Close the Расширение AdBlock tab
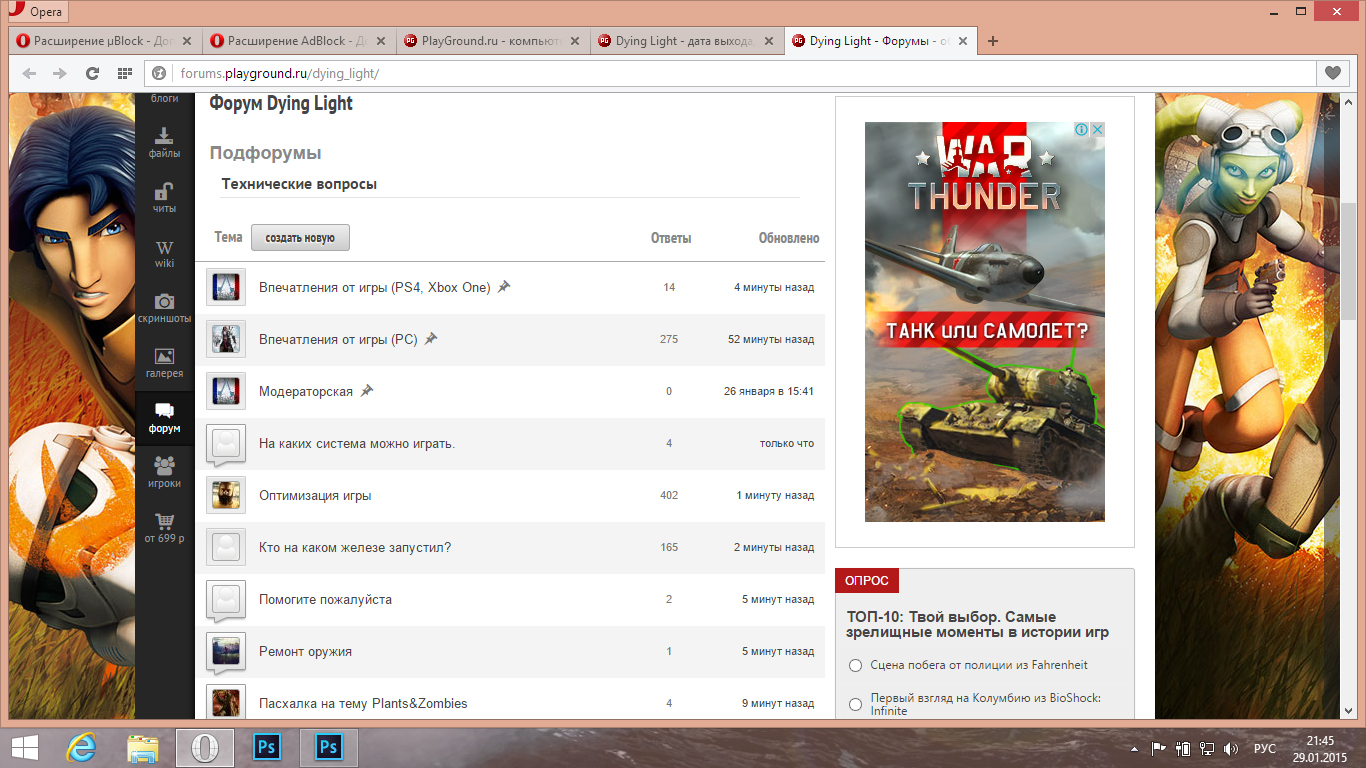 (x=380, y=41)
